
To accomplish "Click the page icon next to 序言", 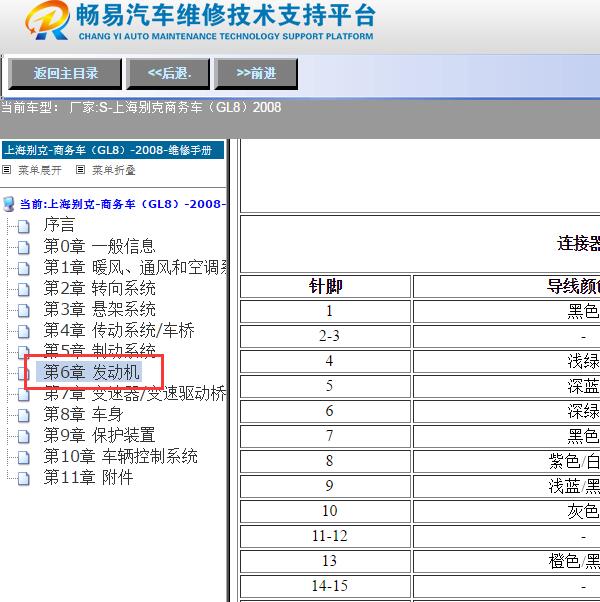I will coord(24,227).
